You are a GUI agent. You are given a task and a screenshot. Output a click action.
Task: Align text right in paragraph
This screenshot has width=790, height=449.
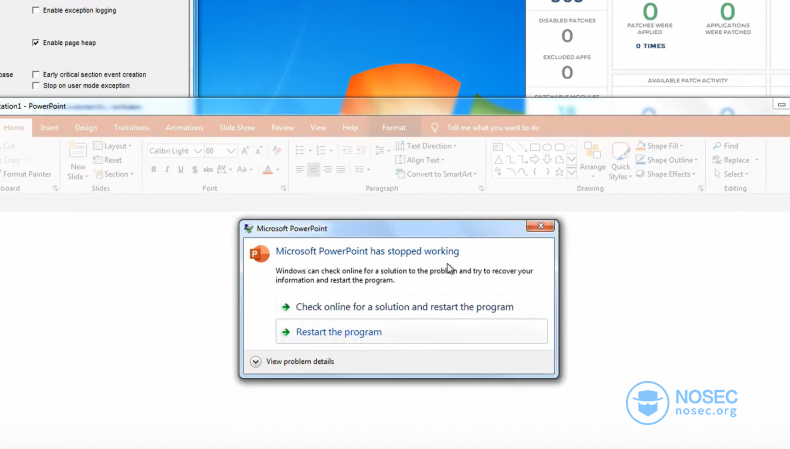(327, 169)
